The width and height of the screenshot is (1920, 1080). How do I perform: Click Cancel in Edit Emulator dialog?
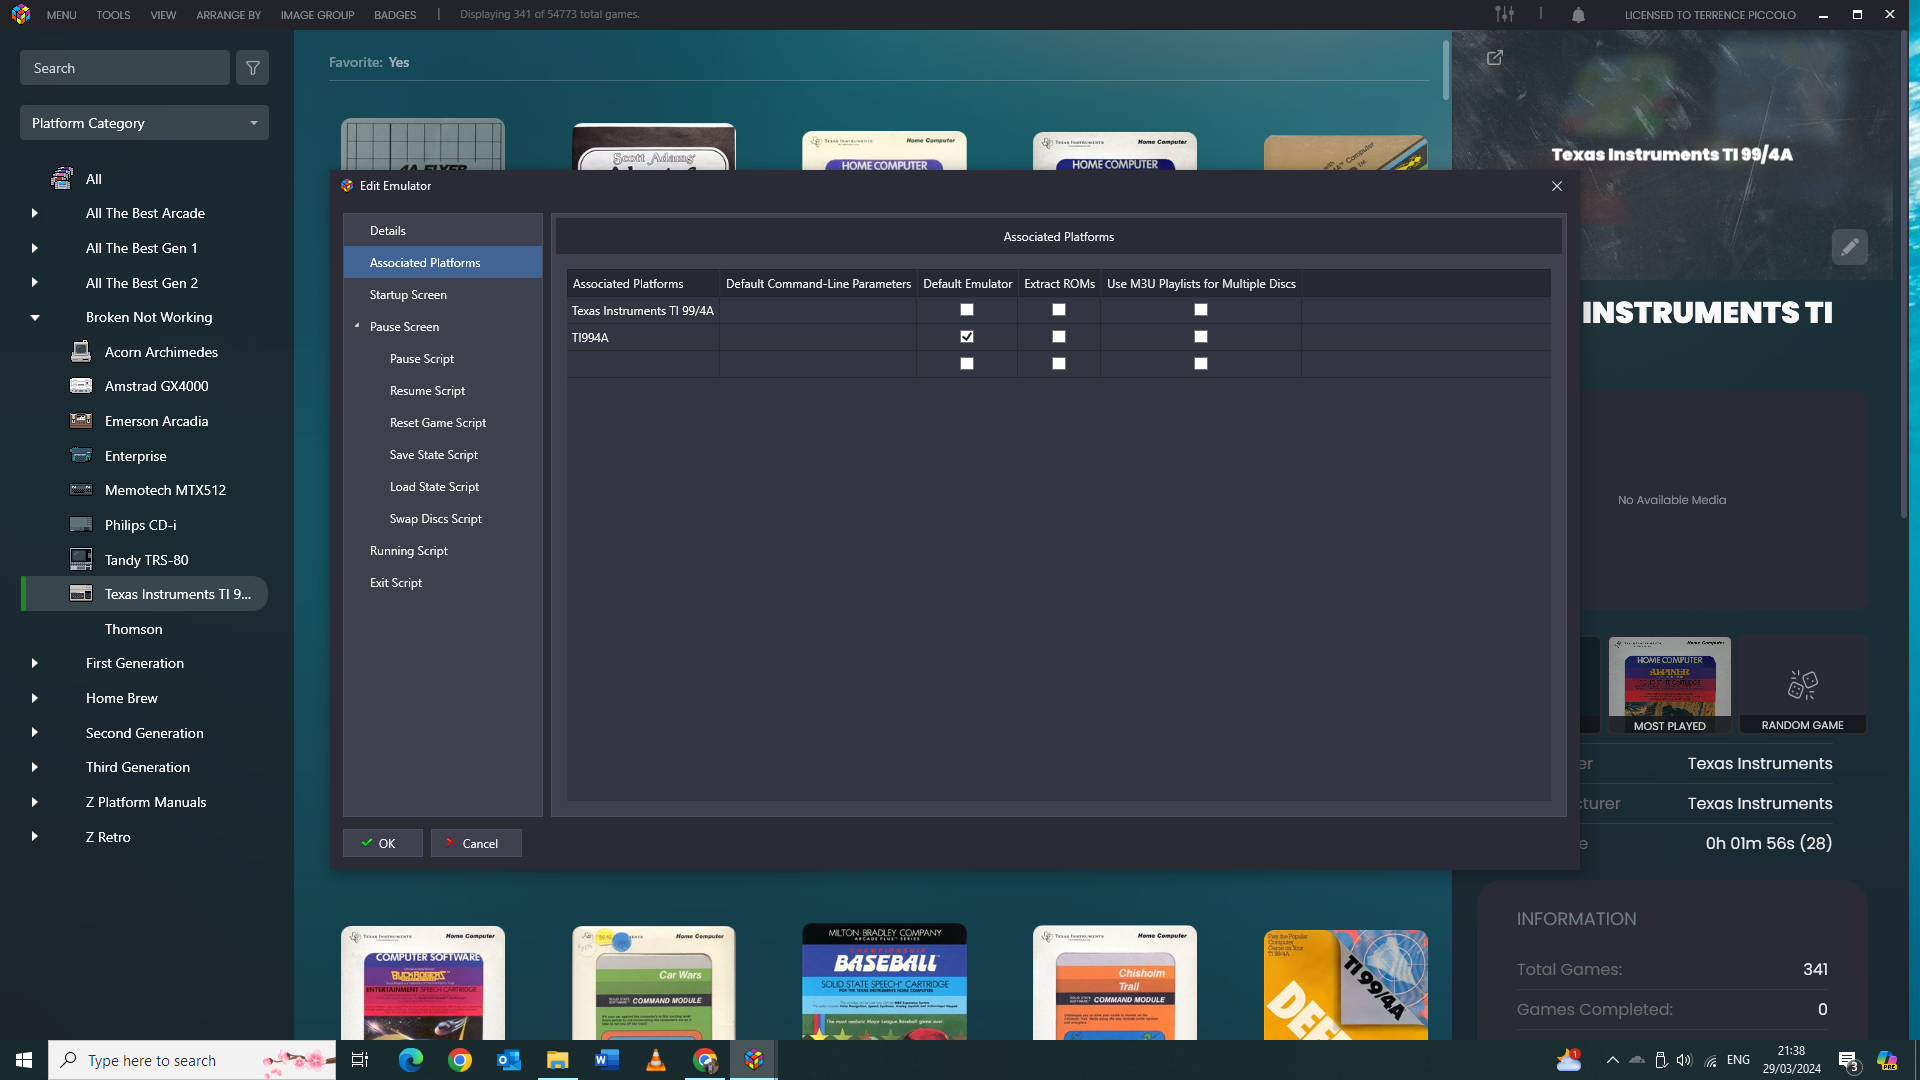point(476,843)
